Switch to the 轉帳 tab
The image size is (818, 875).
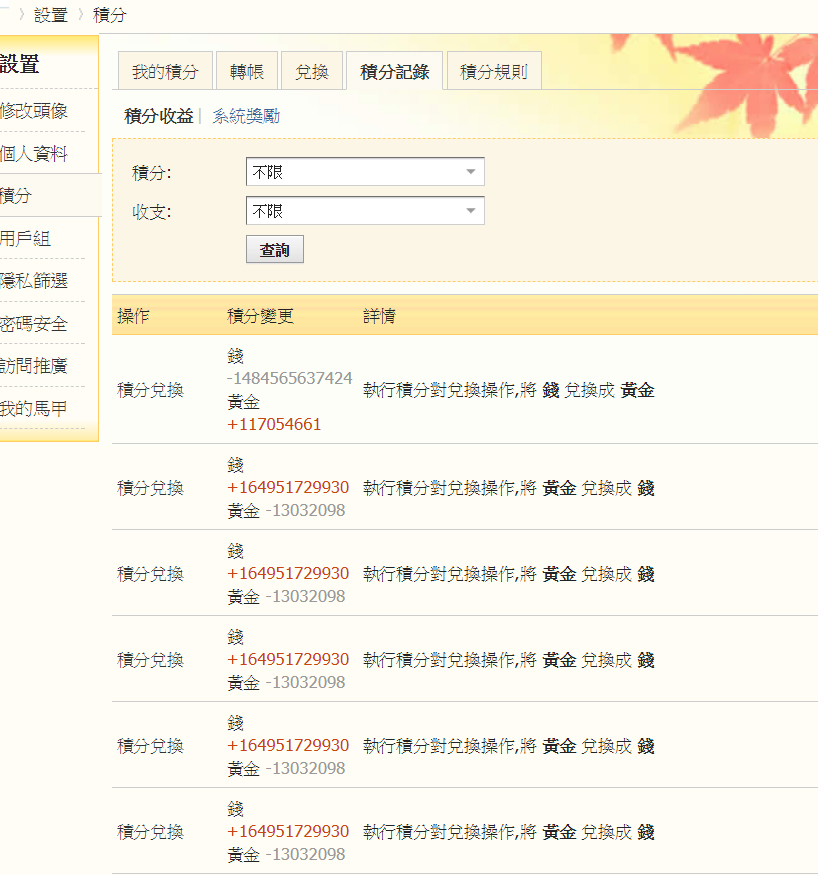[x=246, y=72]
